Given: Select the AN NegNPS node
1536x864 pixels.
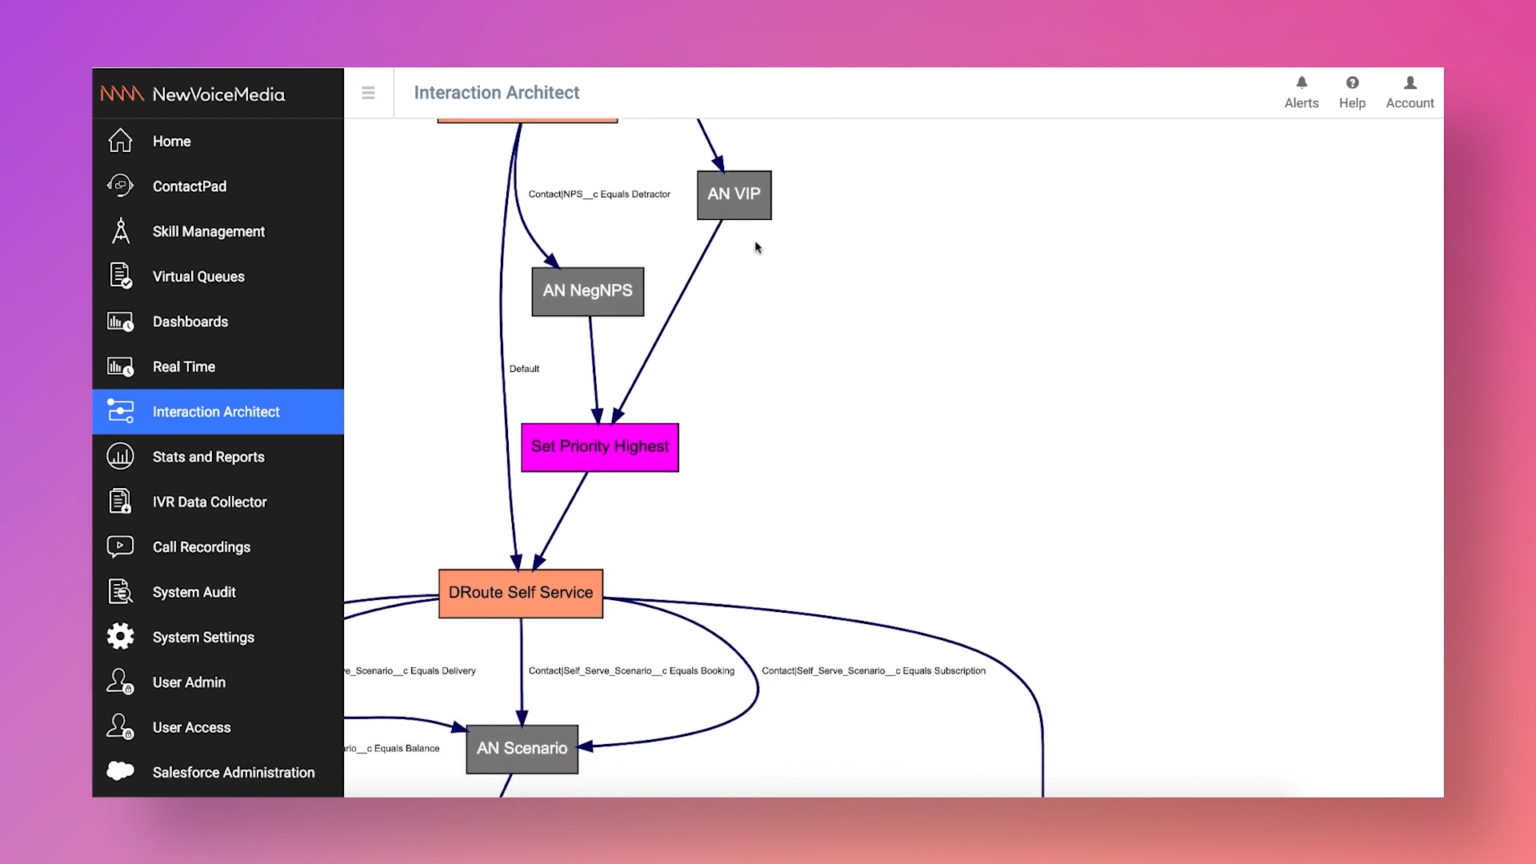Looking at the screenshot, I should [587, 291].
